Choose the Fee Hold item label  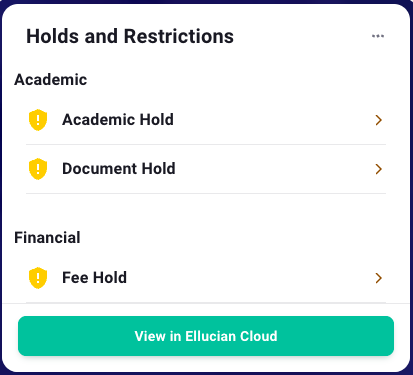coord(94,278)
